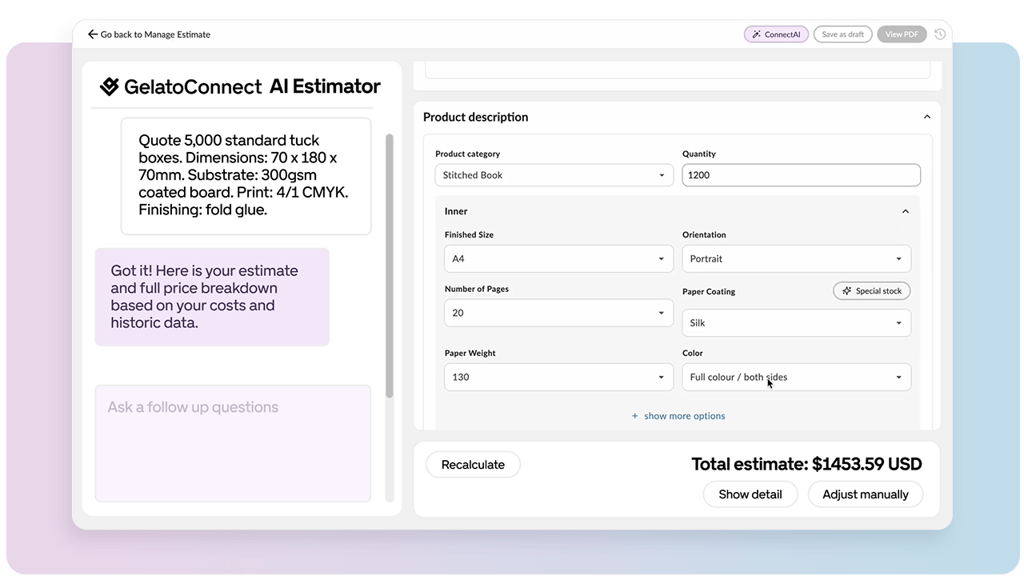Click the Paper Coating label
The height and width of the screenshot is (576, 1024).
click(709, 291)
